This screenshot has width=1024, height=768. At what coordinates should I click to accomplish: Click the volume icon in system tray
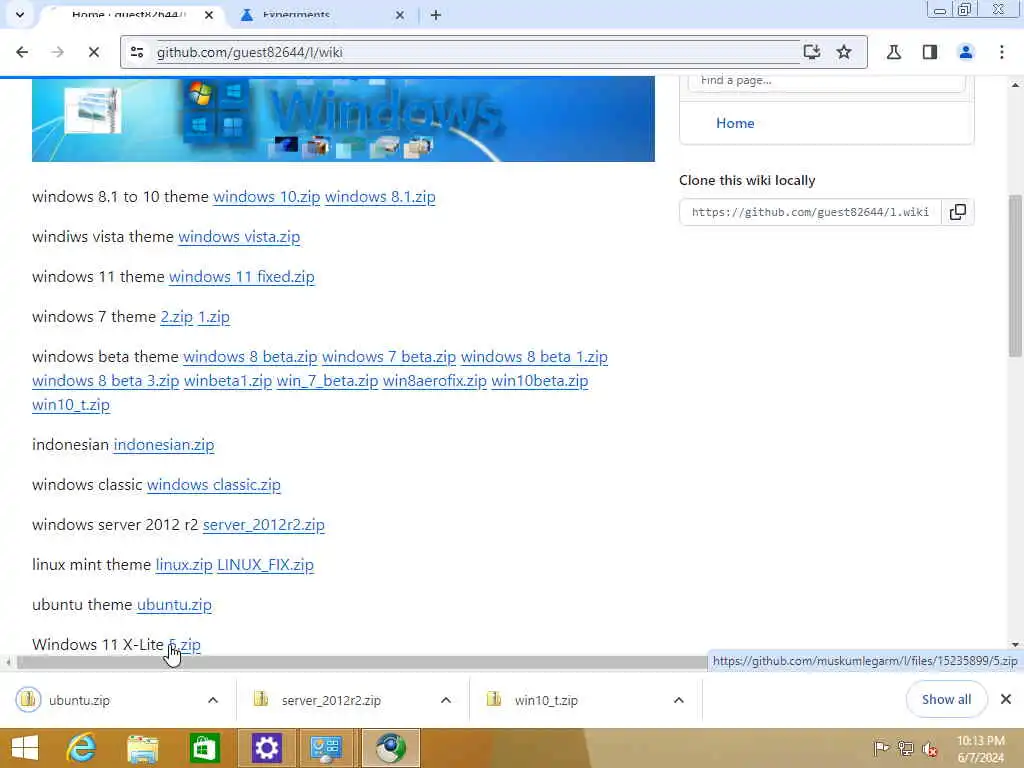click(929, 748)
